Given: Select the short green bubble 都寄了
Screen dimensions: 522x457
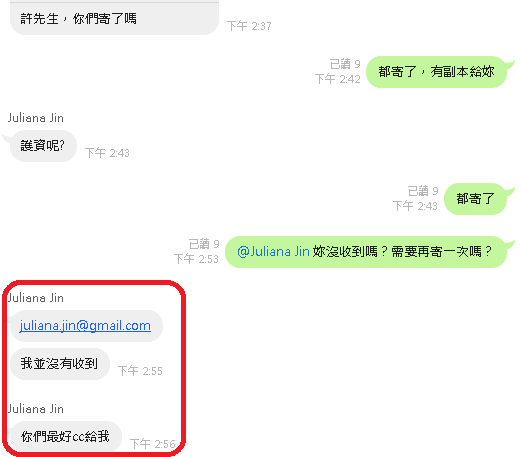Looking at the screenshot, I should [475, 199].
